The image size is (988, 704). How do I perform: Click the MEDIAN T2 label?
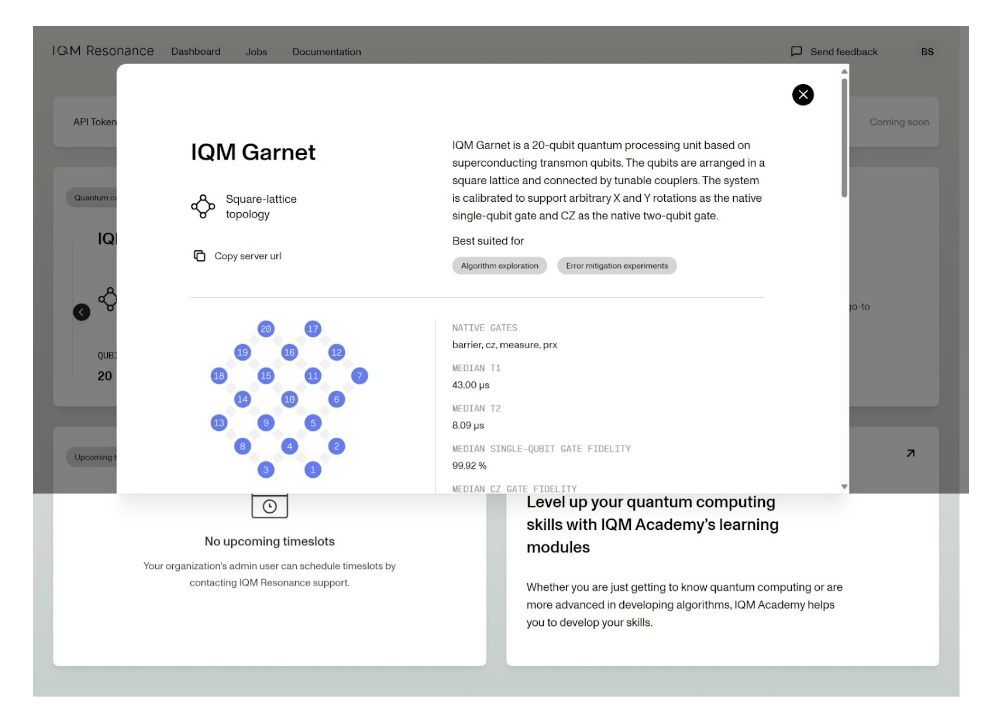pos(476,408)
